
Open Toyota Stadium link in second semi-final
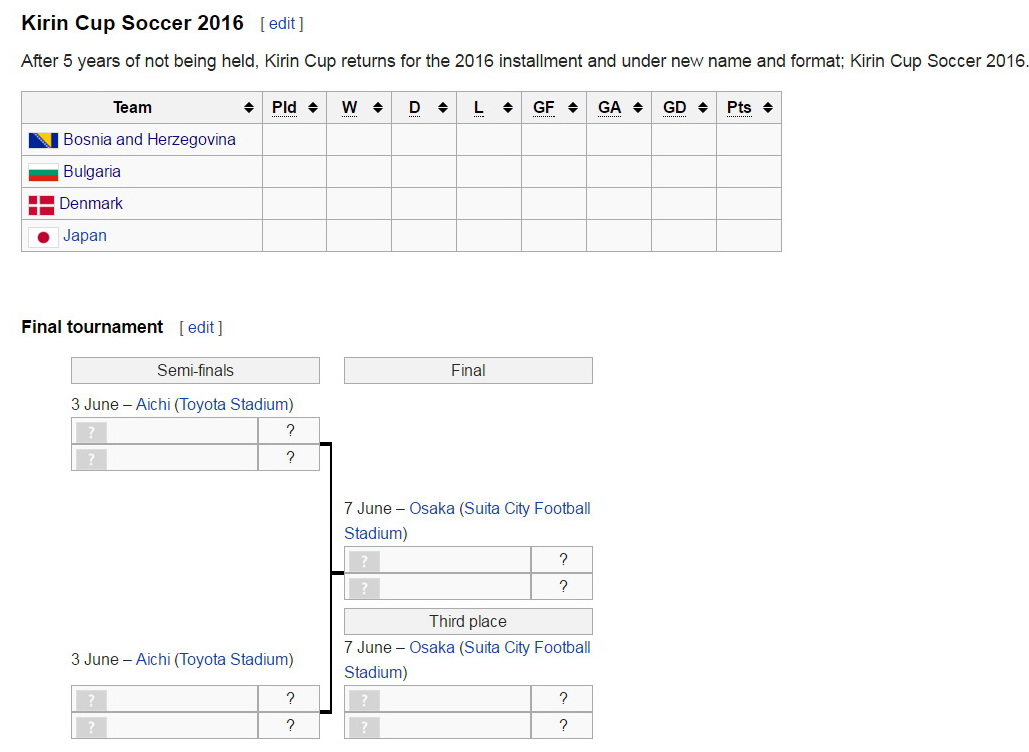pyautogui.click(x=234, y=659)
